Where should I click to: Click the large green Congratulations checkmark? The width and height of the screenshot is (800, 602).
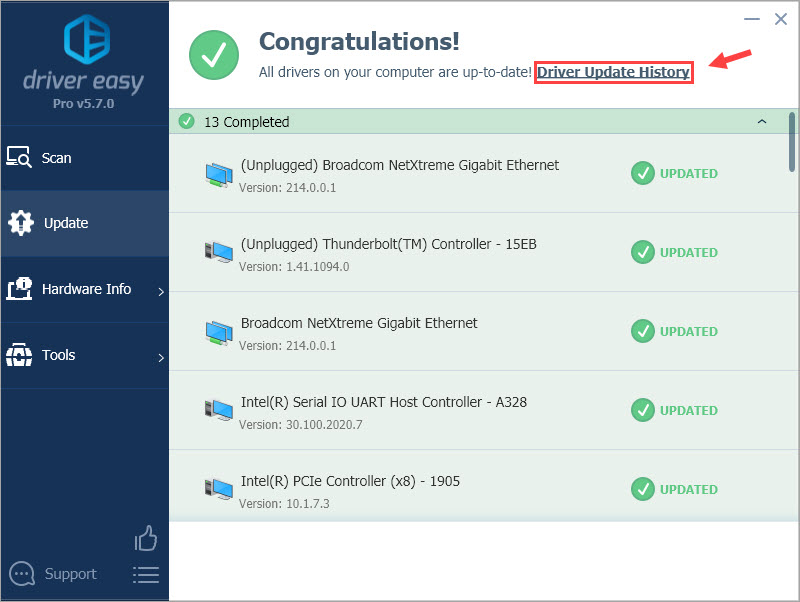click(x=214, y=55)
